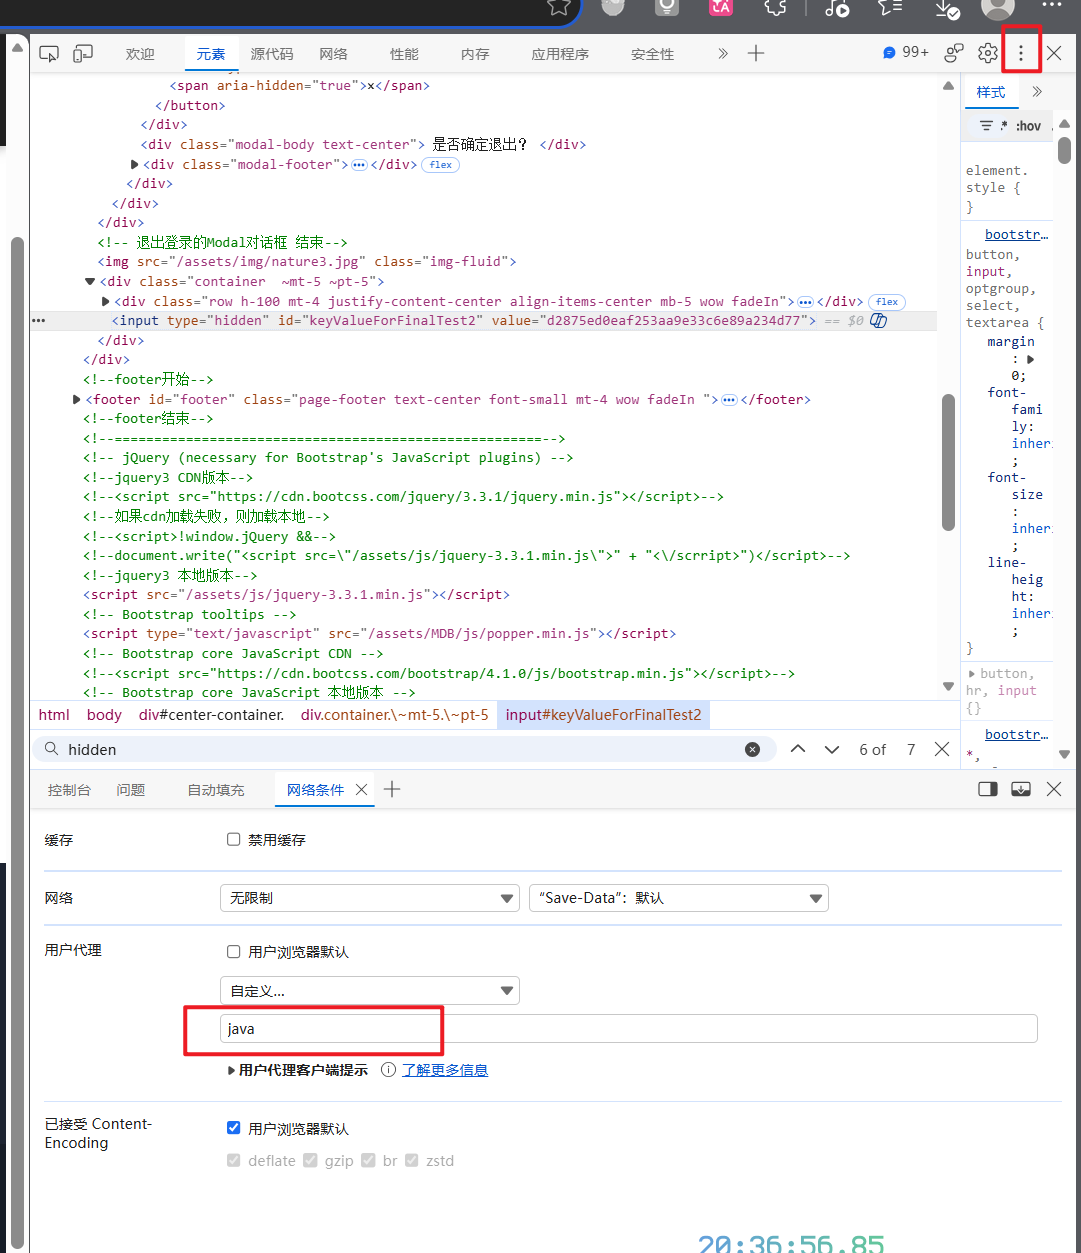
Task: Select body in the breadcrumb path
Action: [104, 715]
